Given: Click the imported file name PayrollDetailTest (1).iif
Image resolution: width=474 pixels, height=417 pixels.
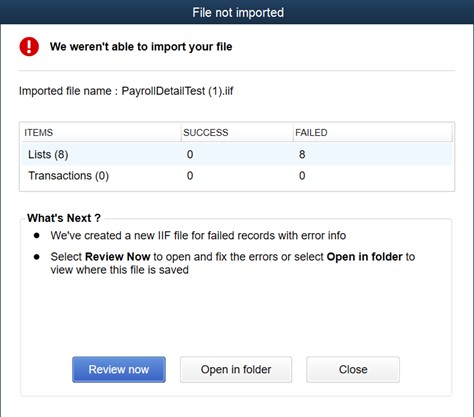Looking at the screenshot, I should click(177, 91).
